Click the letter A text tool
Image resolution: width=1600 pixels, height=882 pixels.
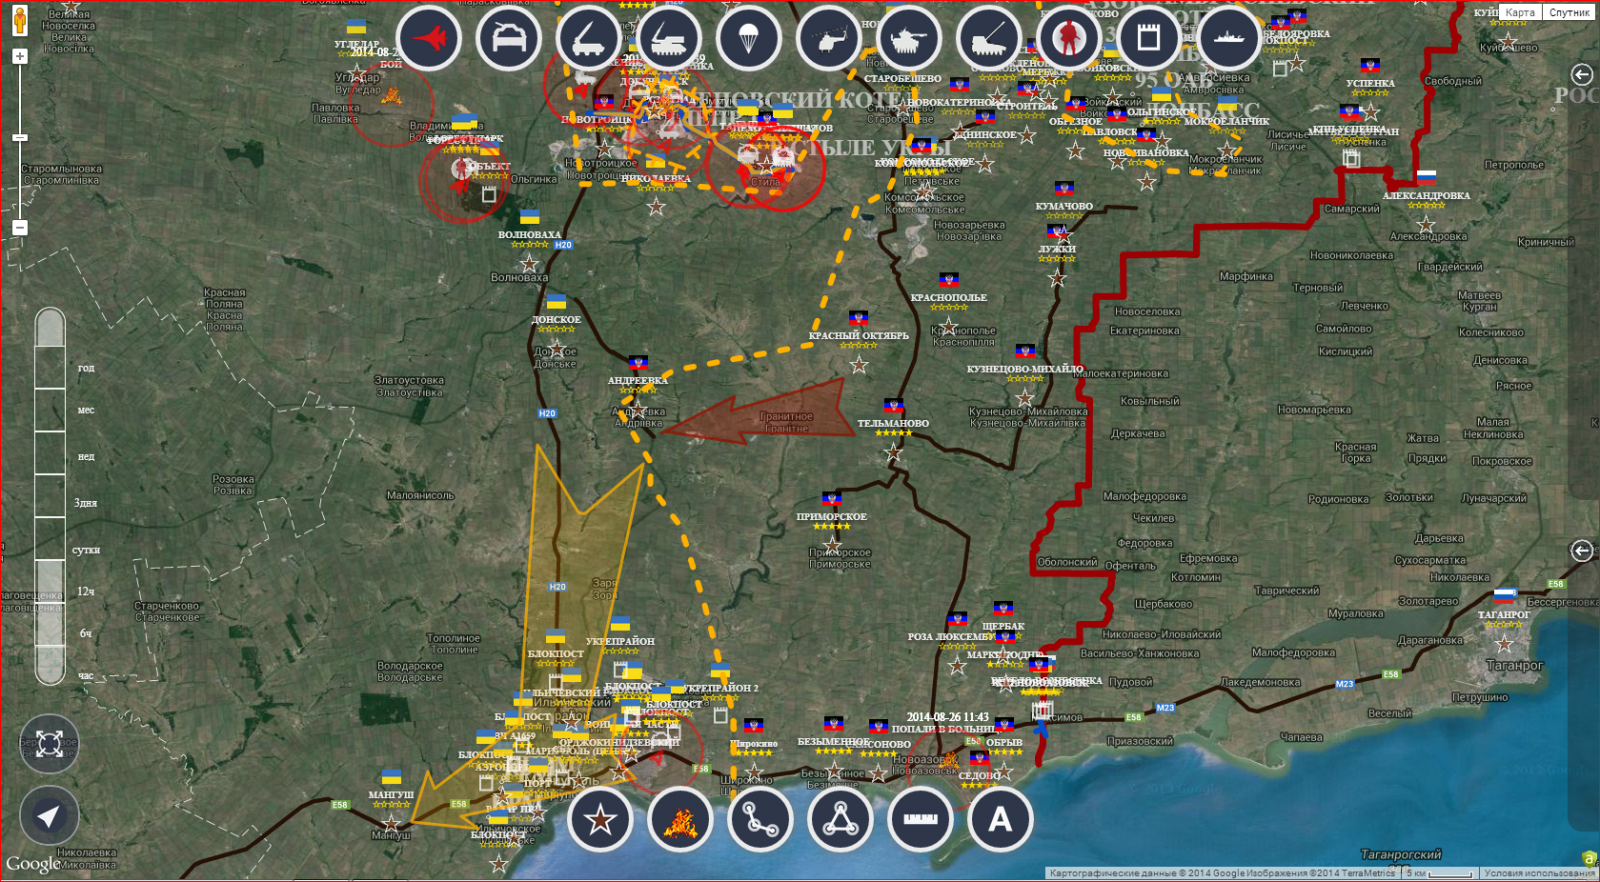(1000, 820)
